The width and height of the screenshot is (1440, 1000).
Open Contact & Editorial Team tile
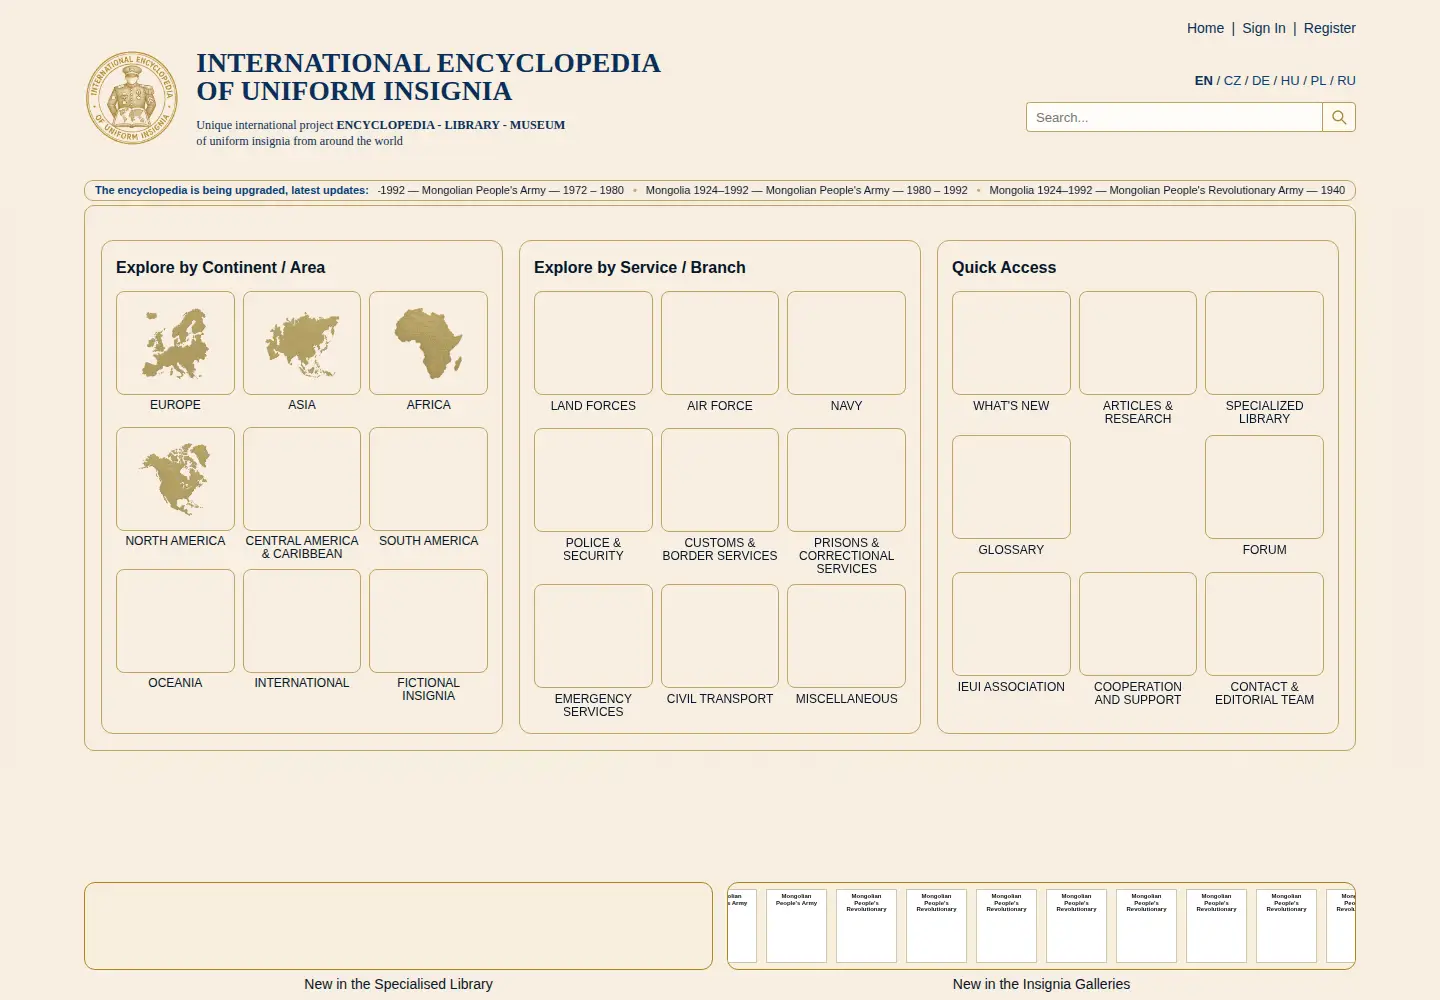pos(1264,624)
